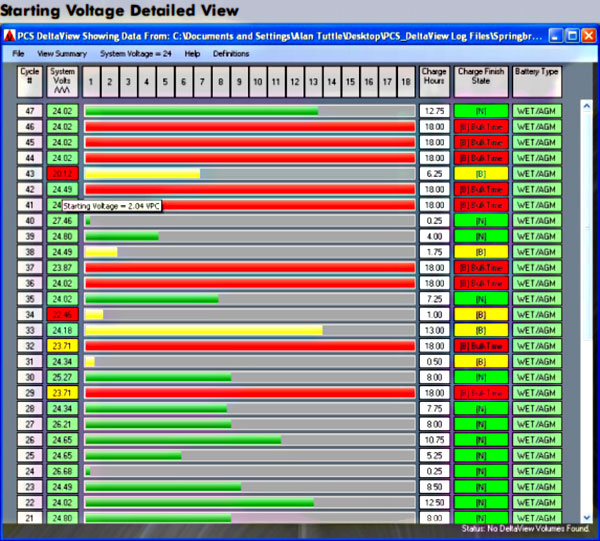Select cycle number 36 cell
Viewport: 600px width, 541px height.
point(29,283)
